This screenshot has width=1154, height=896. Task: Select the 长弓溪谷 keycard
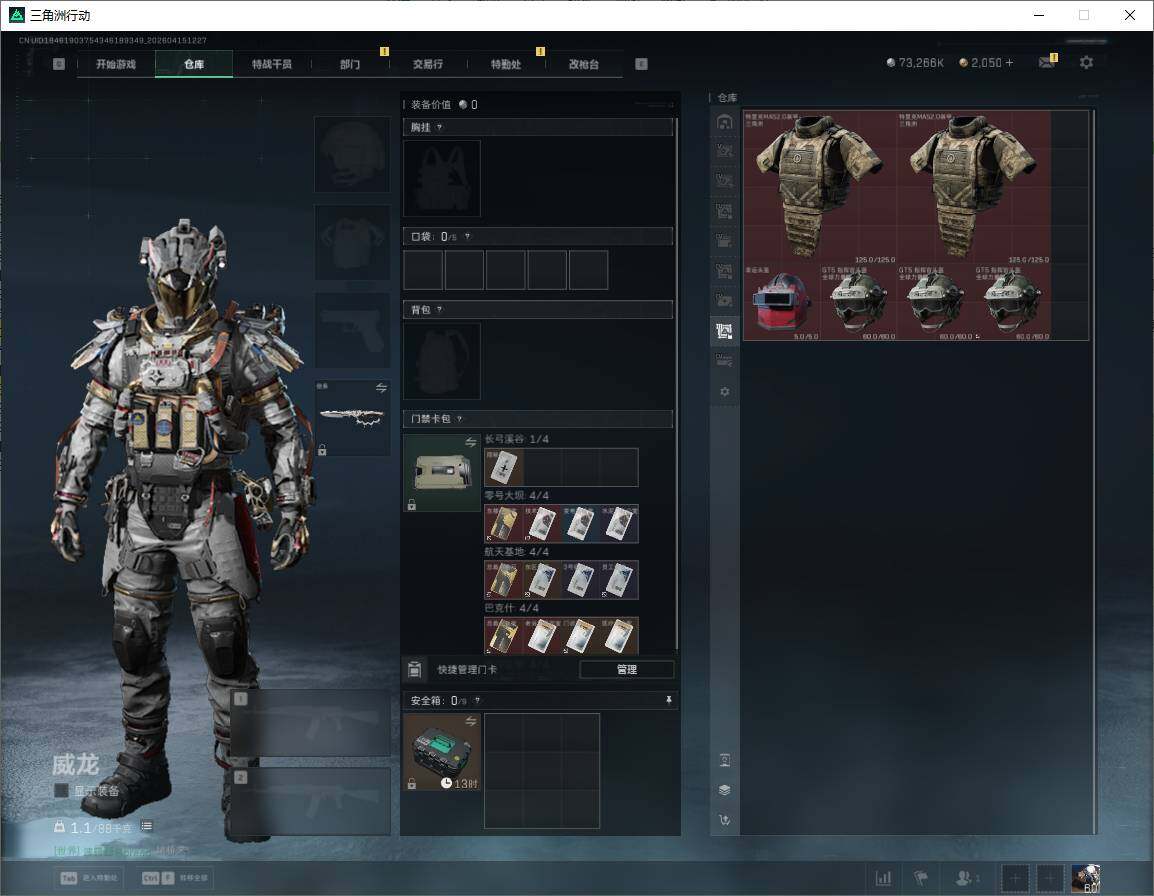pos(504,467)
